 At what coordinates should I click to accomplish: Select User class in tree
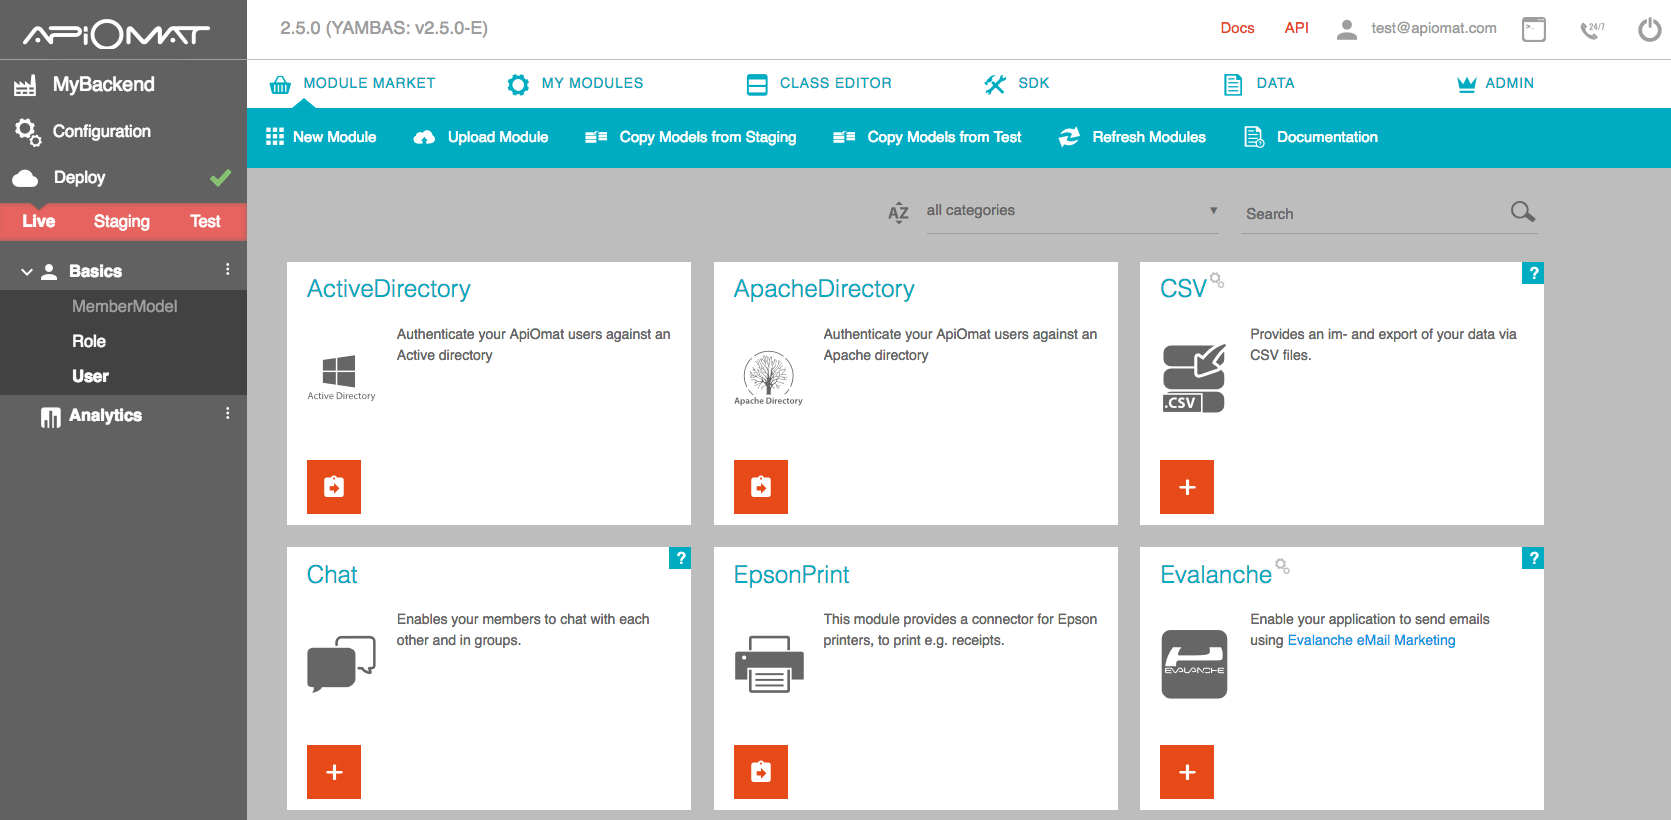[90, 376]
